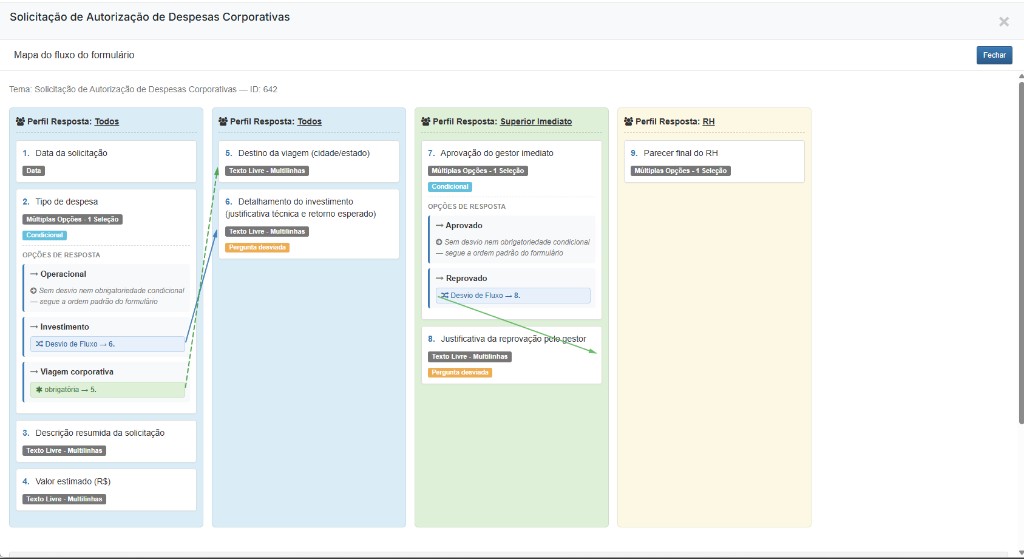This screenshot has height=559, width=1024.
Task: Click the Mapa do fluxo do formulário heading
Action: pos(74,55)
